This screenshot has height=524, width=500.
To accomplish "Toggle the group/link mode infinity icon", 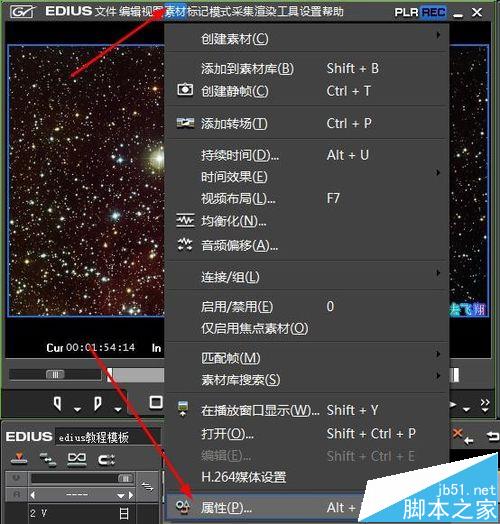I will [x=77, y=459].
